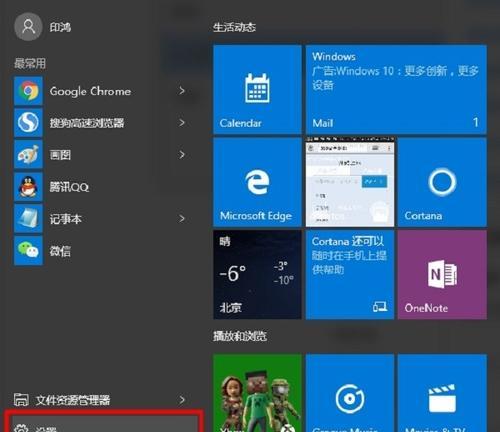Launch Sogou high-speed browser icon
This screenshot has width=500, height=432.
click(x=28, y=123)
